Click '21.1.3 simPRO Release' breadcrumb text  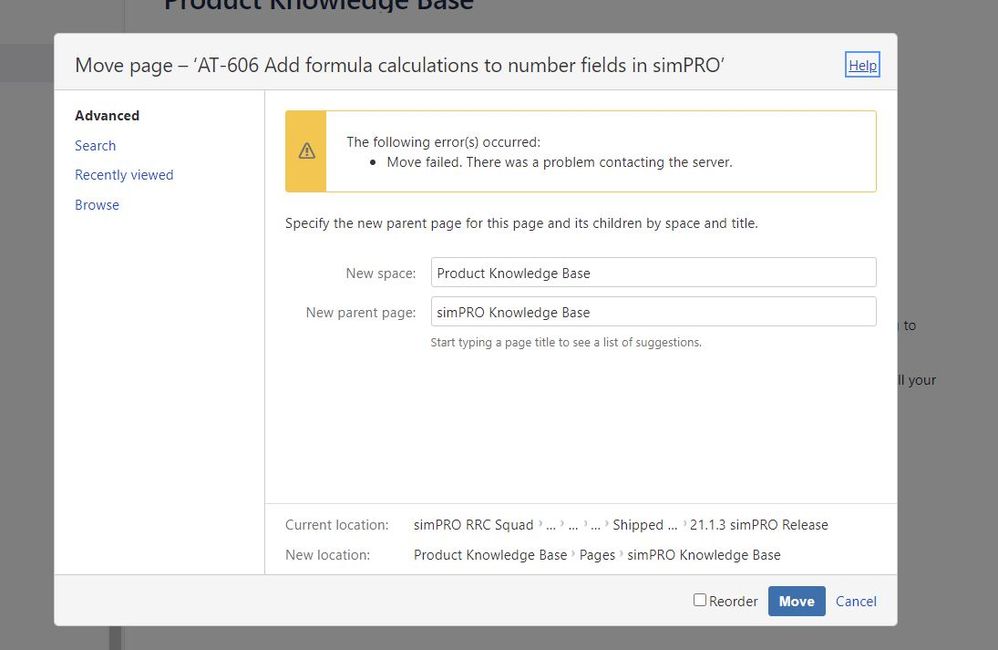(x=759, y=525)
